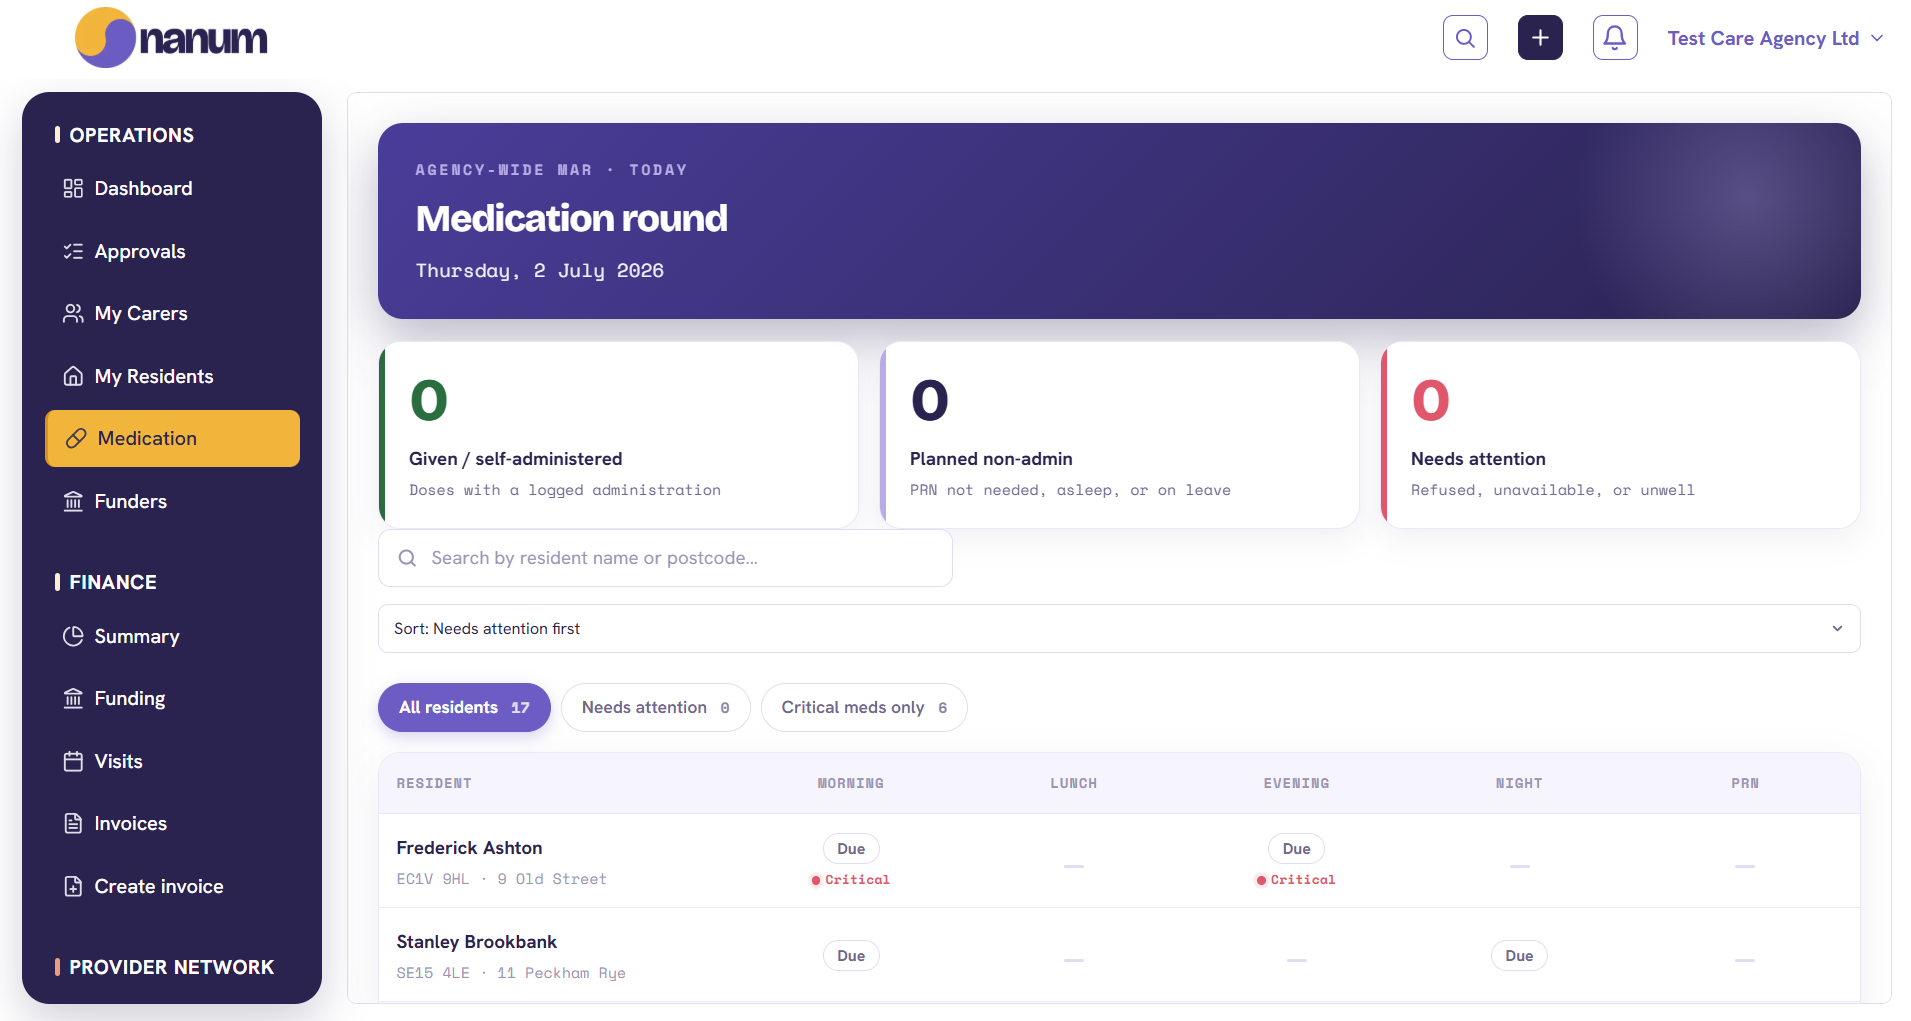Expand the Test Care Agency Ltd dropdown
The image size is (1911, 1021).
(x=1775, y=38)
